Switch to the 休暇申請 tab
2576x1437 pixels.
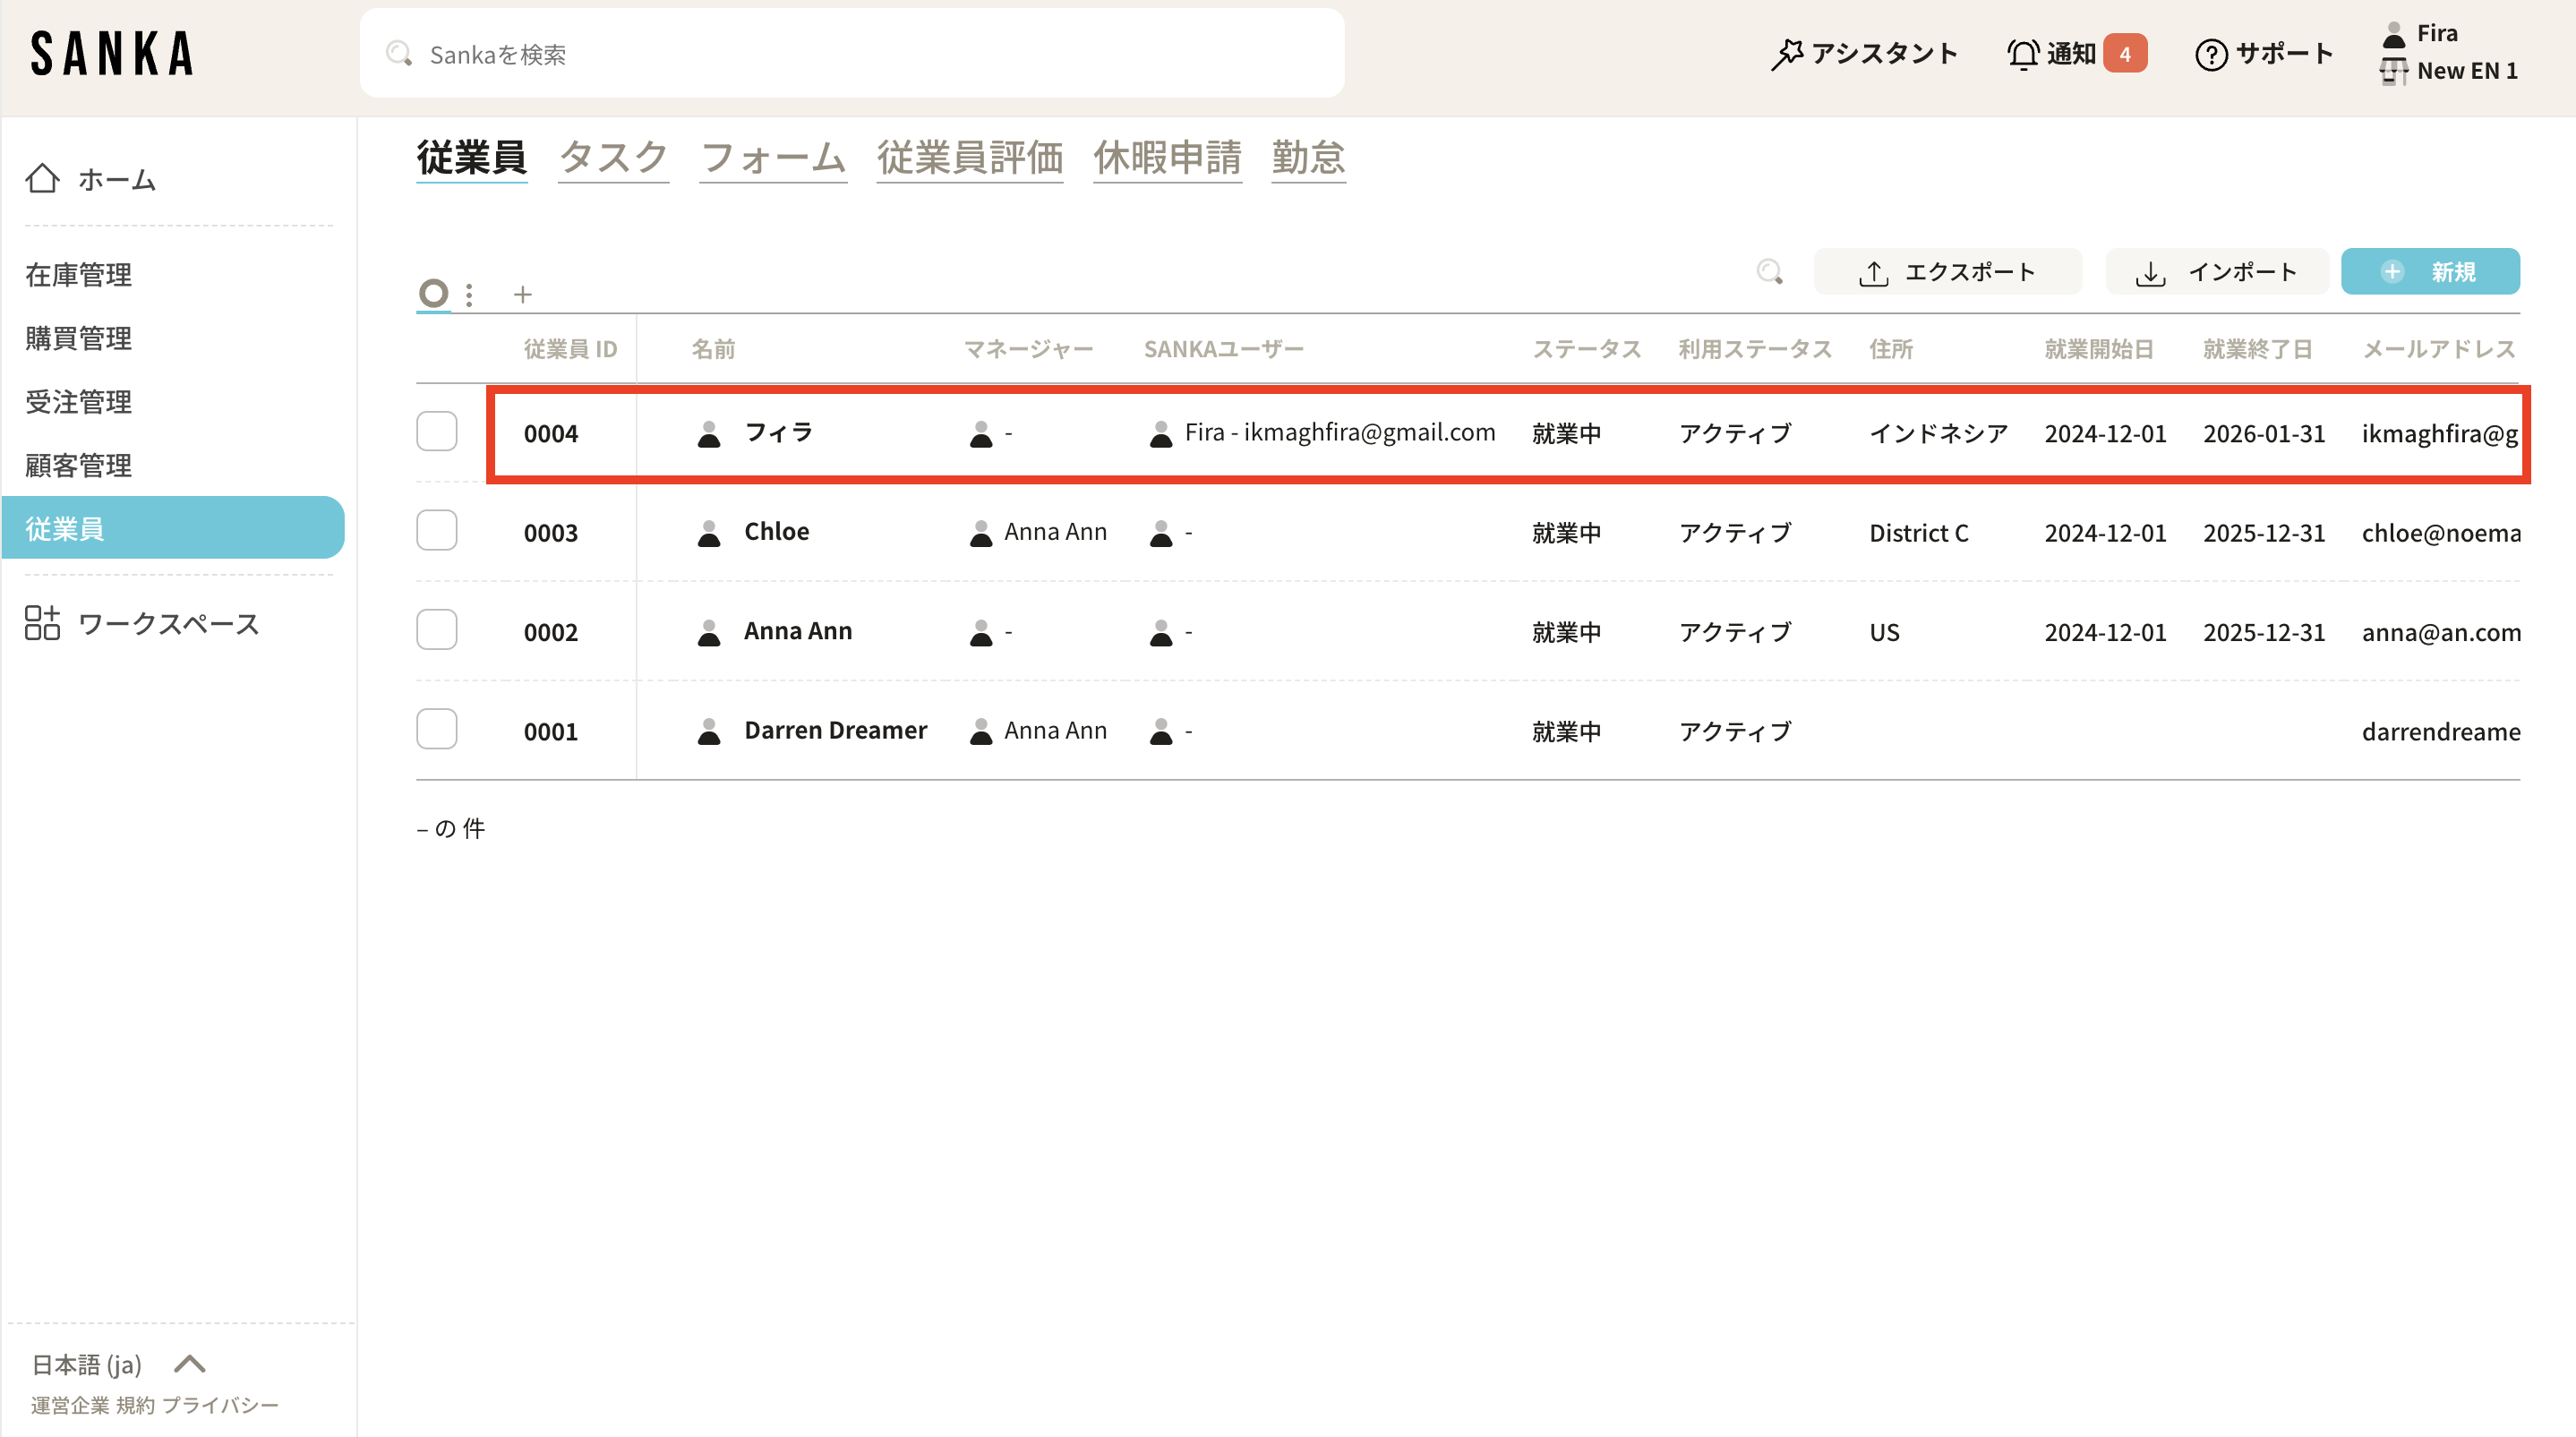tap(1166, 158)
